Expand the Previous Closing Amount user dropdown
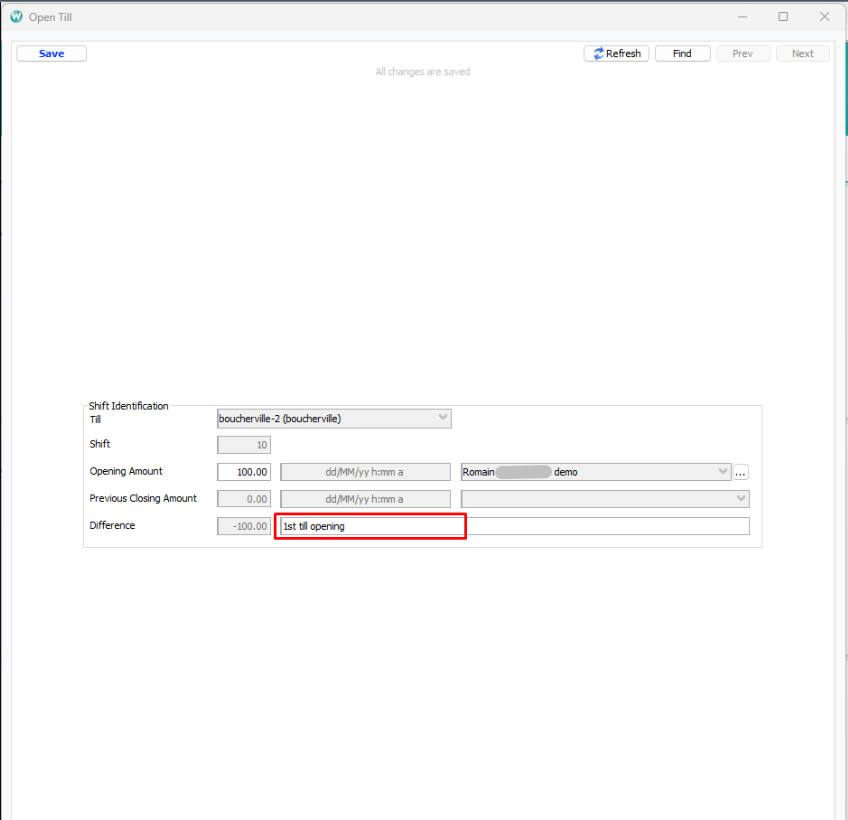The image size is (848, 820). pos(741,499)
